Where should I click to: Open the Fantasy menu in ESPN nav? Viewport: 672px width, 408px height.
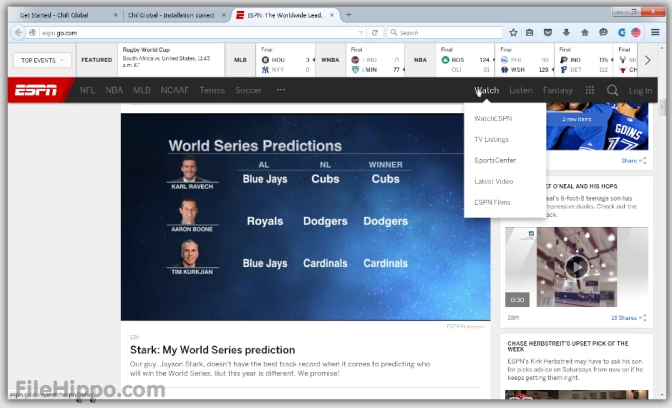558,90
